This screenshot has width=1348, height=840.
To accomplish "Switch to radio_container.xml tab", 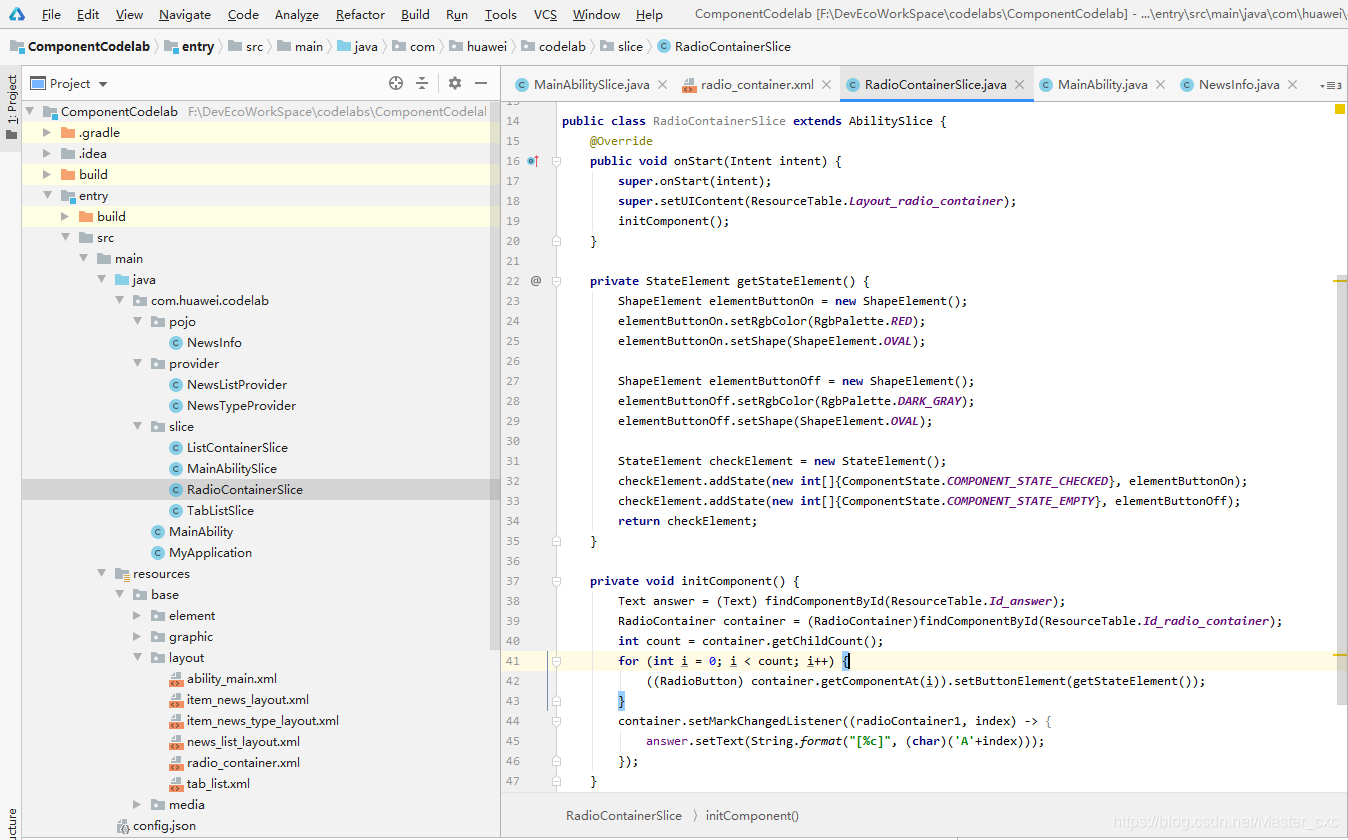I will pyautogui.click(x=757, y=85).
